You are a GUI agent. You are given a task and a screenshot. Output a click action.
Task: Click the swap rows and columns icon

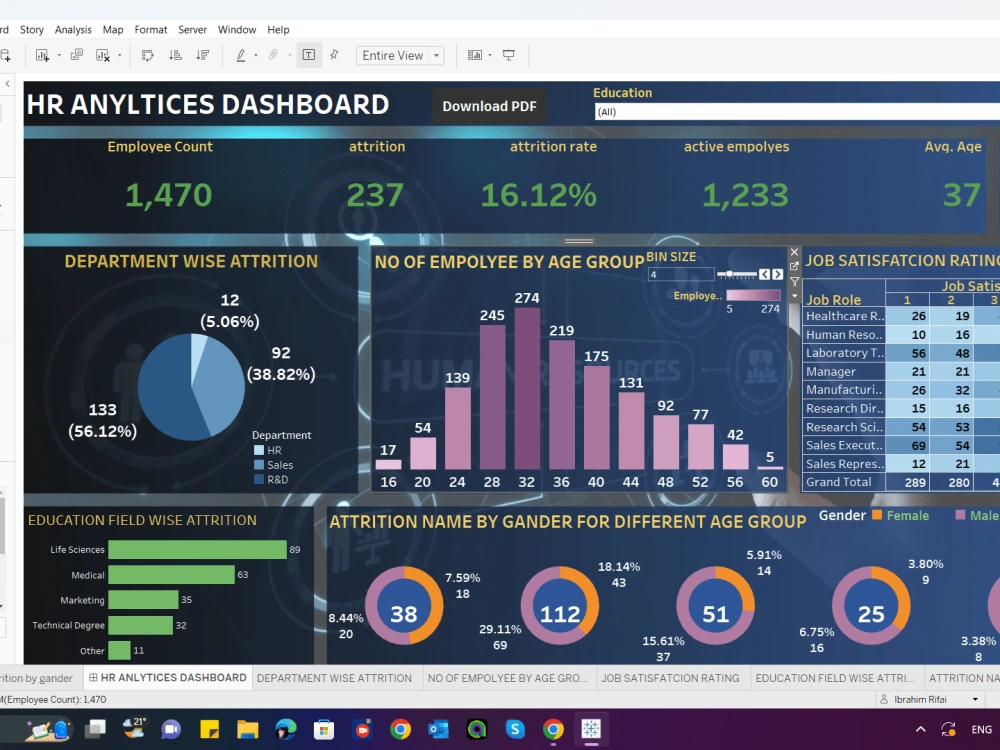click(146, 55)
